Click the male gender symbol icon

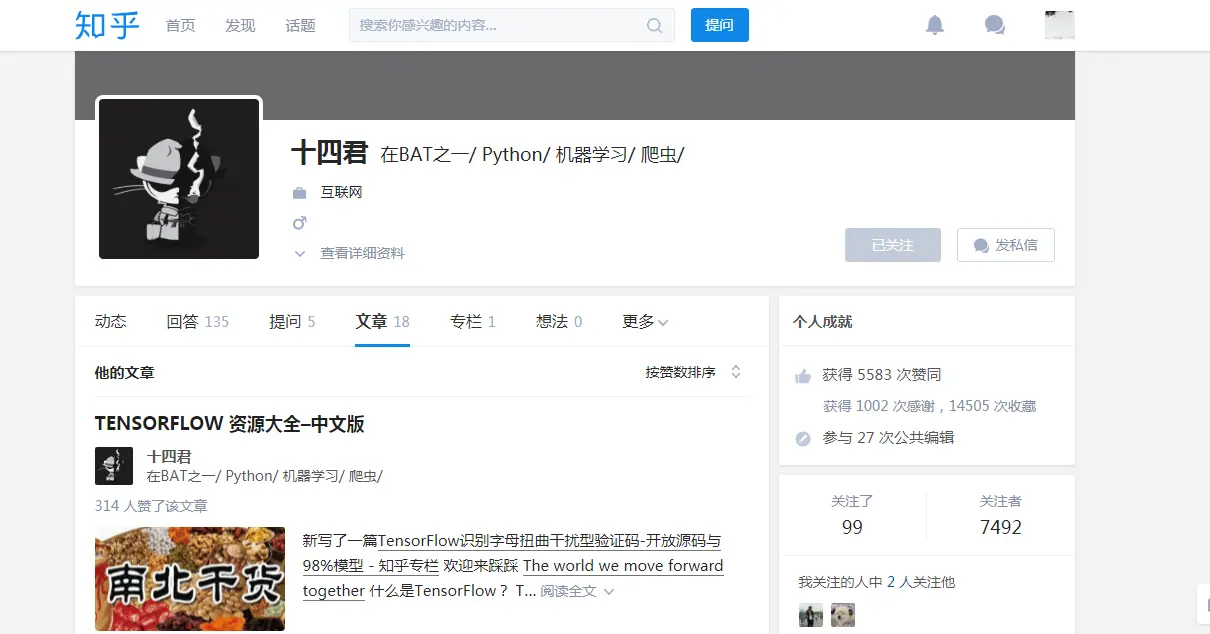tap(299, 223)
